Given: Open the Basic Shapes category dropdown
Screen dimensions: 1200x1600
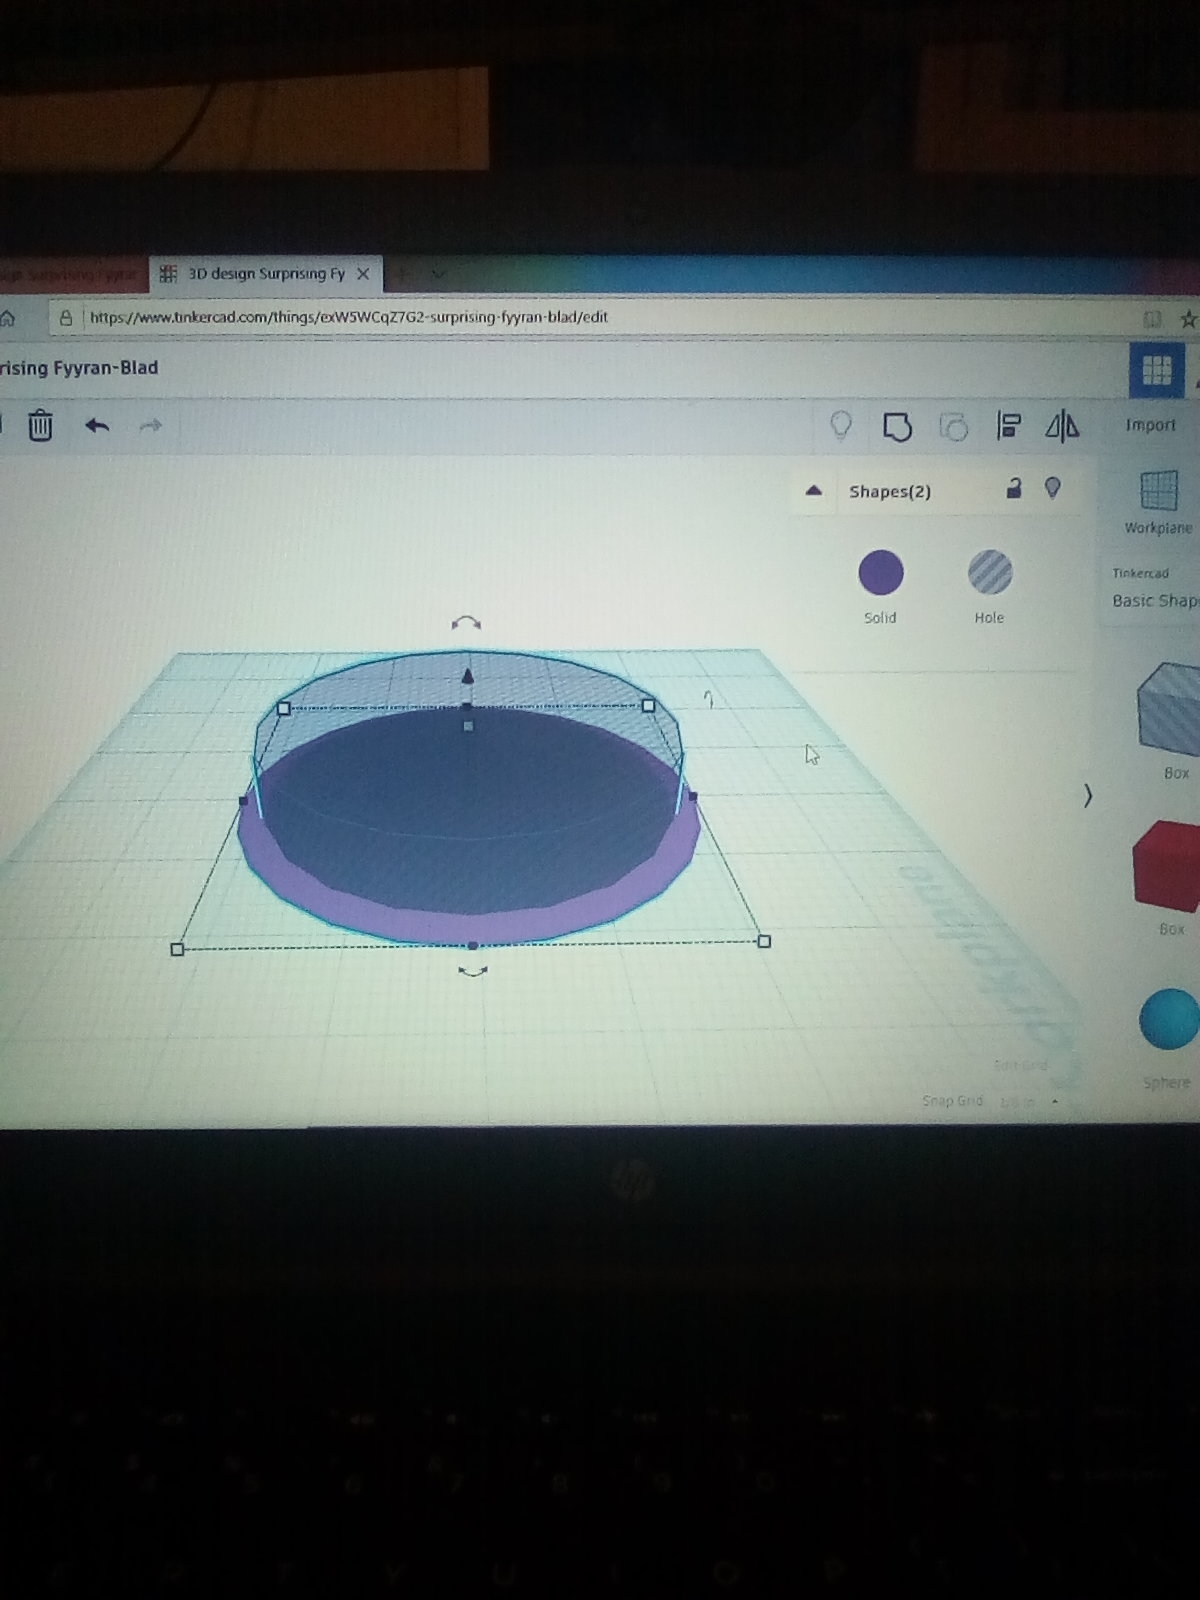Looking at the screenshot, I should click(x=1155, y=600).
